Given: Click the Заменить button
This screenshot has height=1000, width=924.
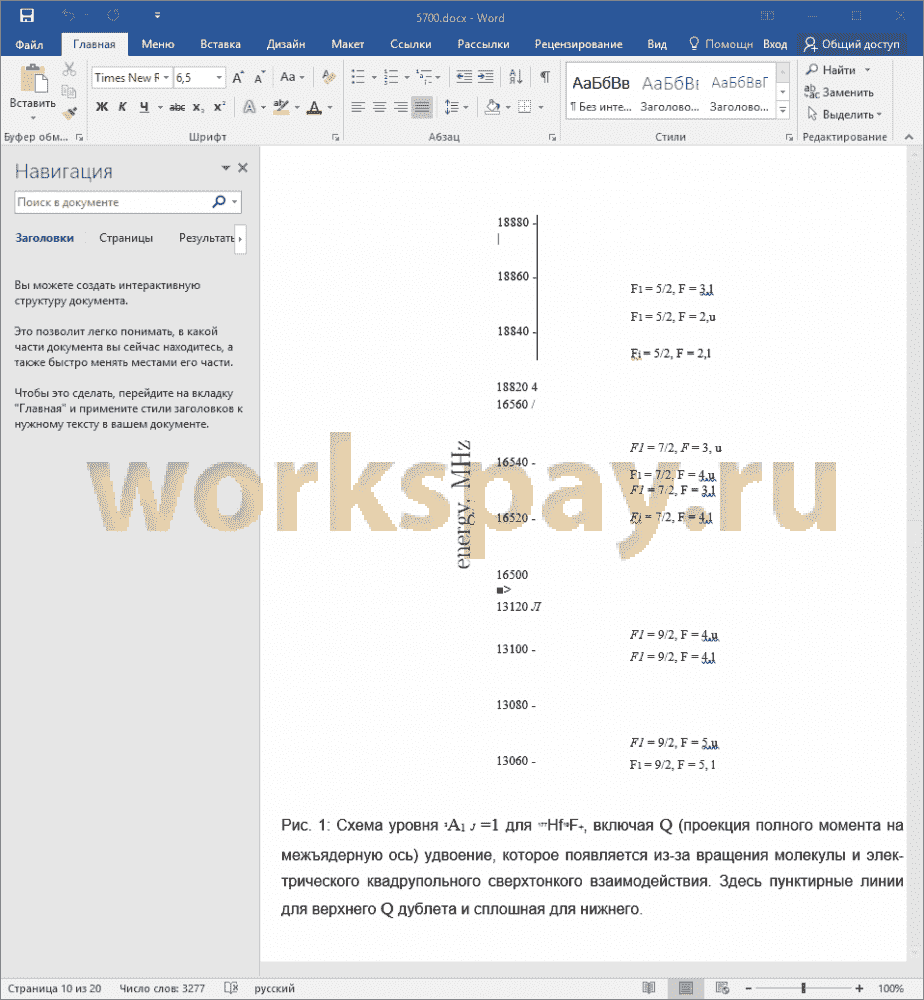Looking at the screenshot, I should click(x=839, y=92).
